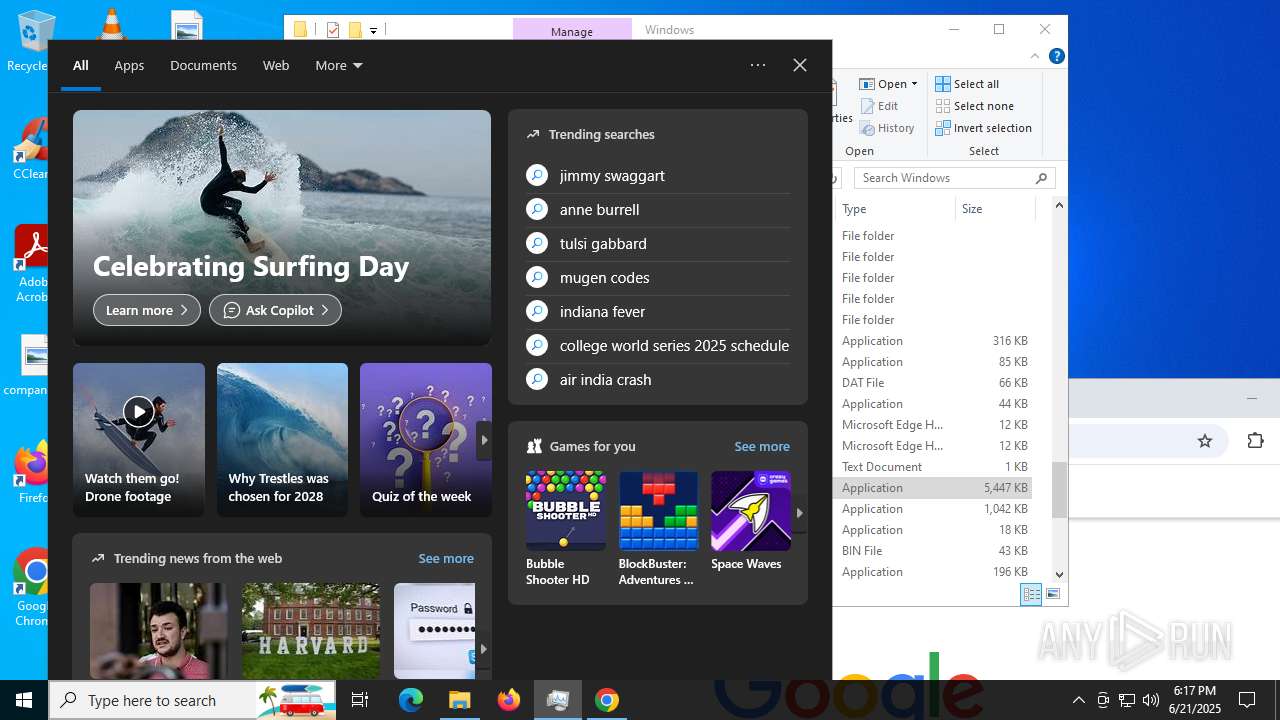Open the Manage ribbon tab in Explorer
The width and height of the screenshot is (1280, 720).
pos(572,31)
